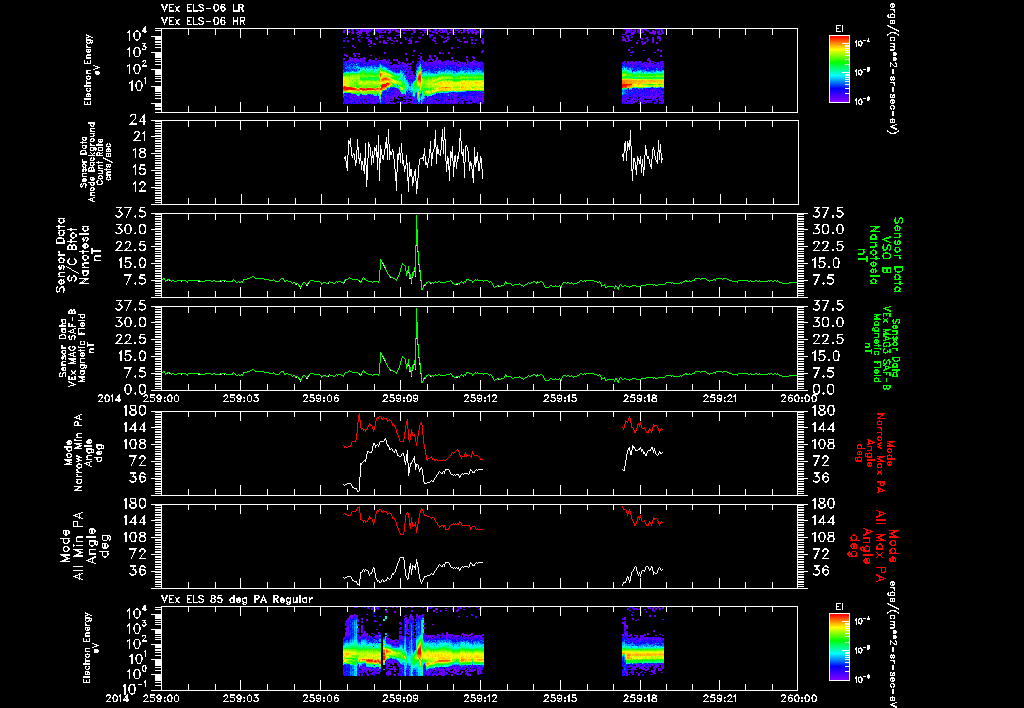Click "259:15" on the time axis under the MAG panel
Viewport: 1024px width, 708px height.
pyautogui.click(x=560, y=398)
